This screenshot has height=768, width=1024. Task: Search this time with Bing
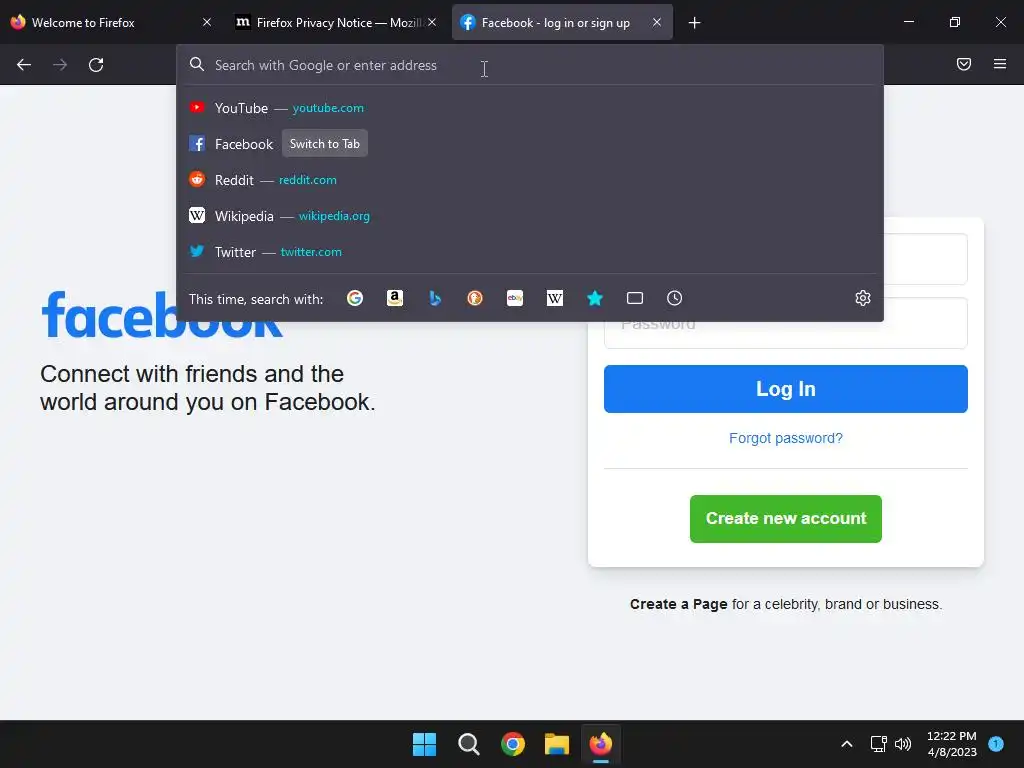click(x=435, y=298)
